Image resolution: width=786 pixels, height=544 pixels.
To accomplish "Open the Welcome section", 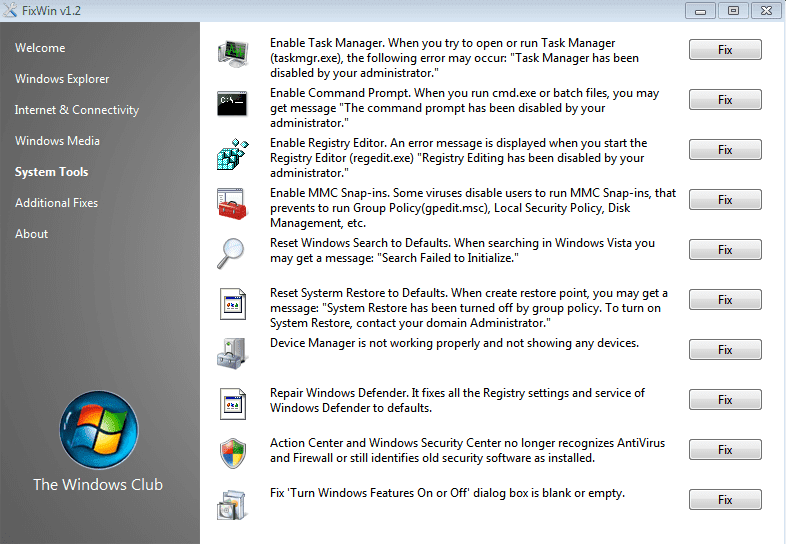I will pos(40,48).
